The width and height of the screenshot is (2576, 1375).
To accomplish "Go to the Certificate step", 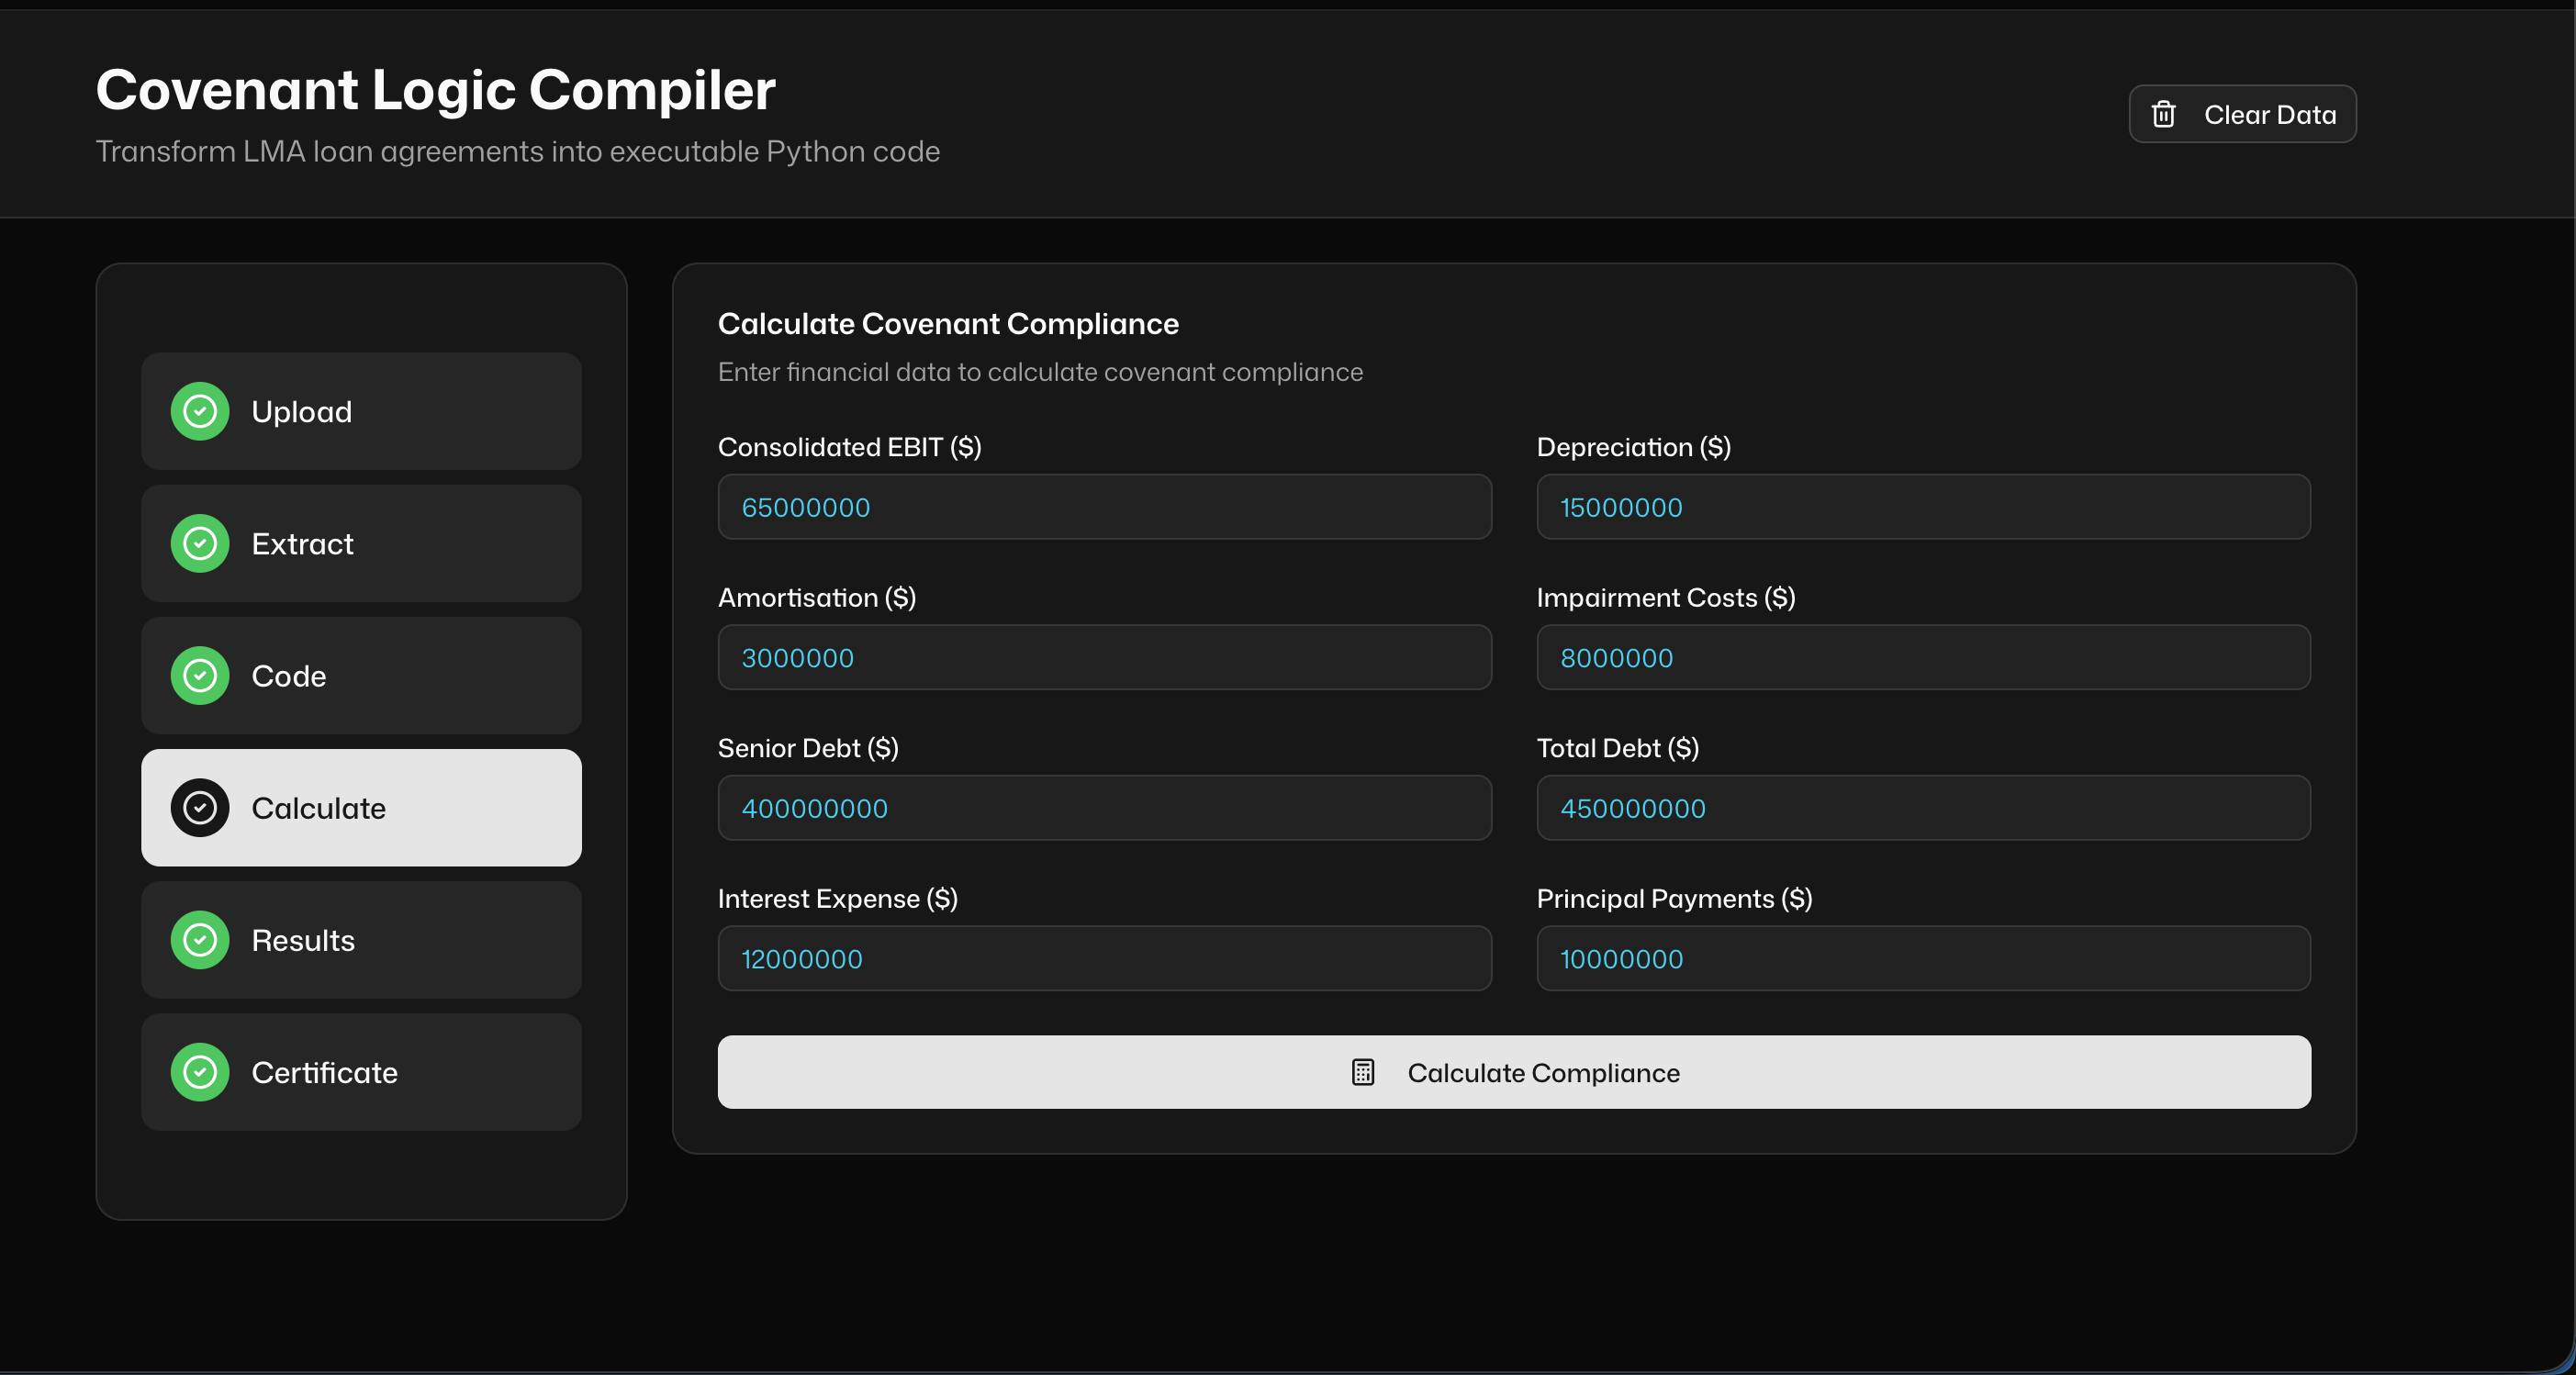I will pos(361,1071).
